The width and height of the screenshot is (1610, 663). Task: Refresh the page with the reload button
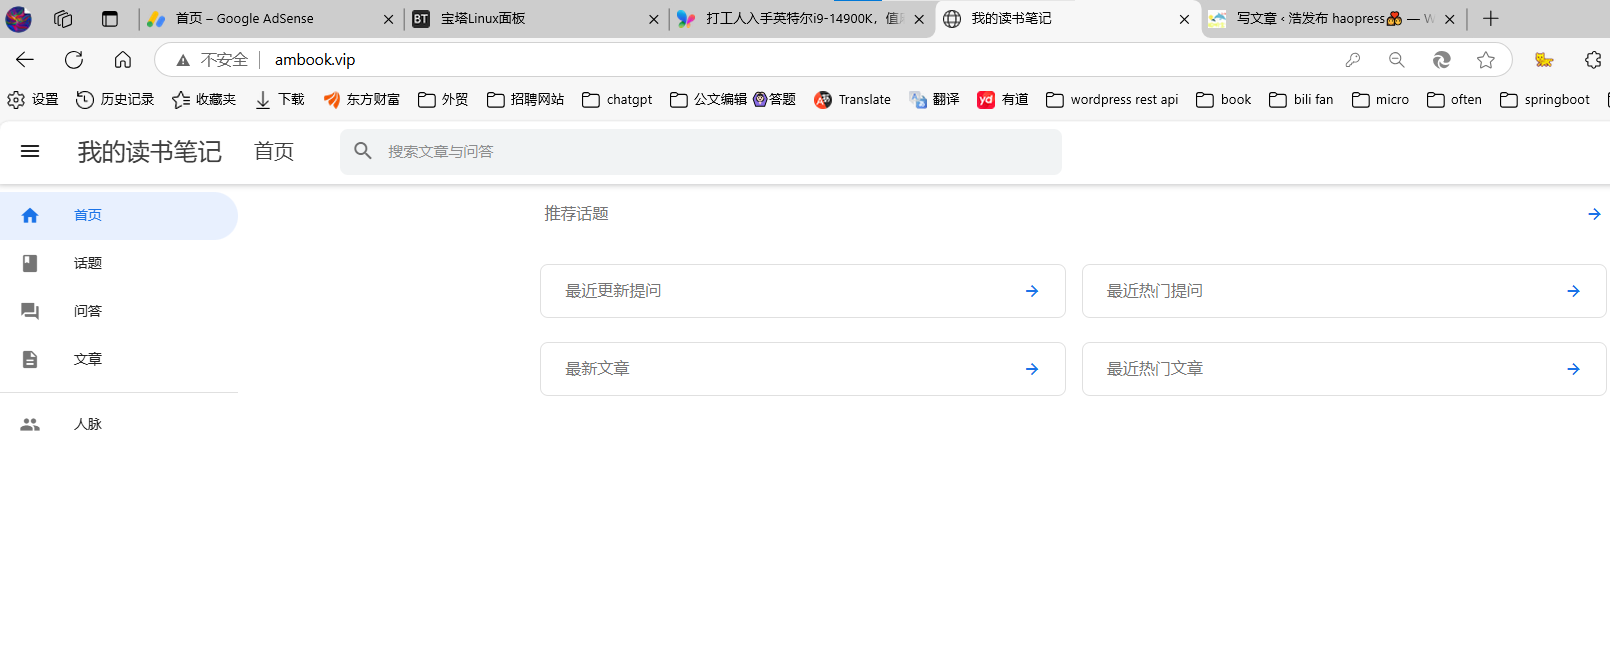tap(74, 60)
